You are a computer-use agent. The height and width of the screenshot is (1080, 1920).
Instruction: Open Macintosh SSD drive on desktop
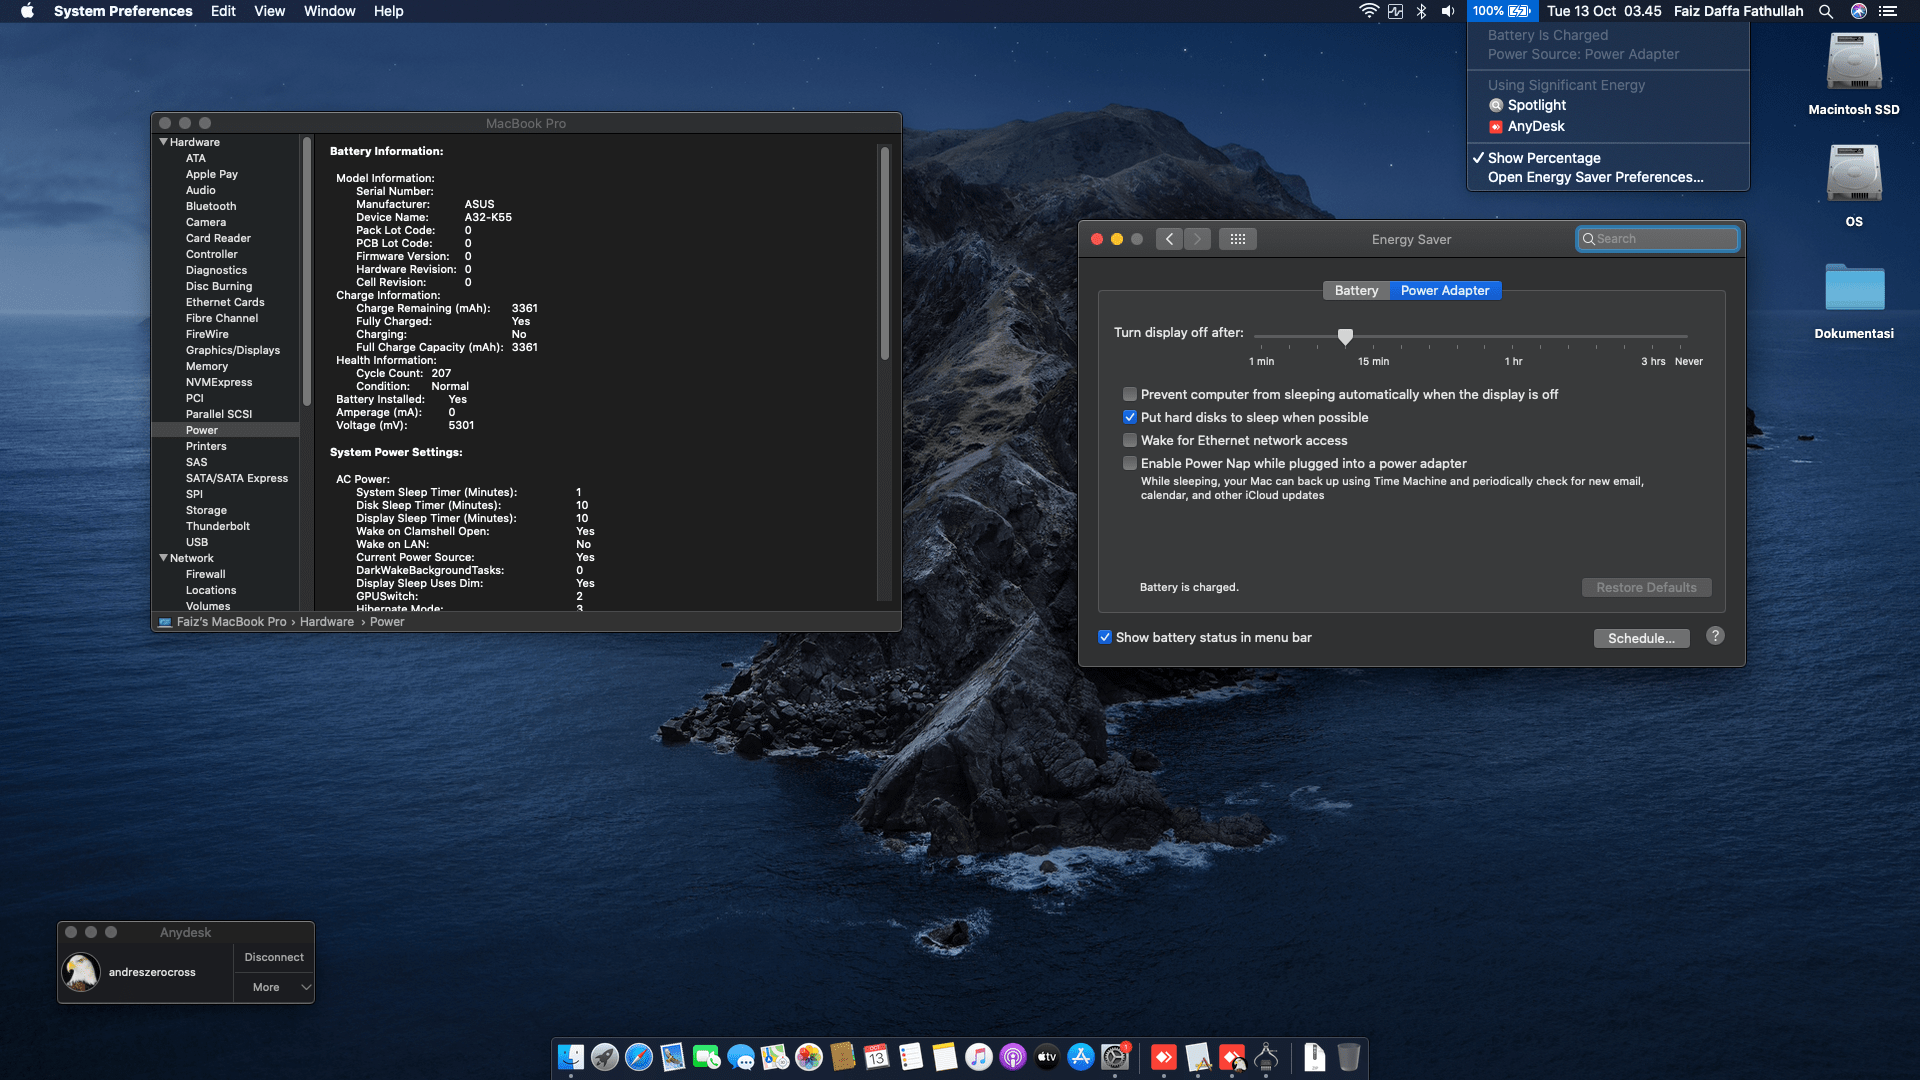click(1854, 74)
